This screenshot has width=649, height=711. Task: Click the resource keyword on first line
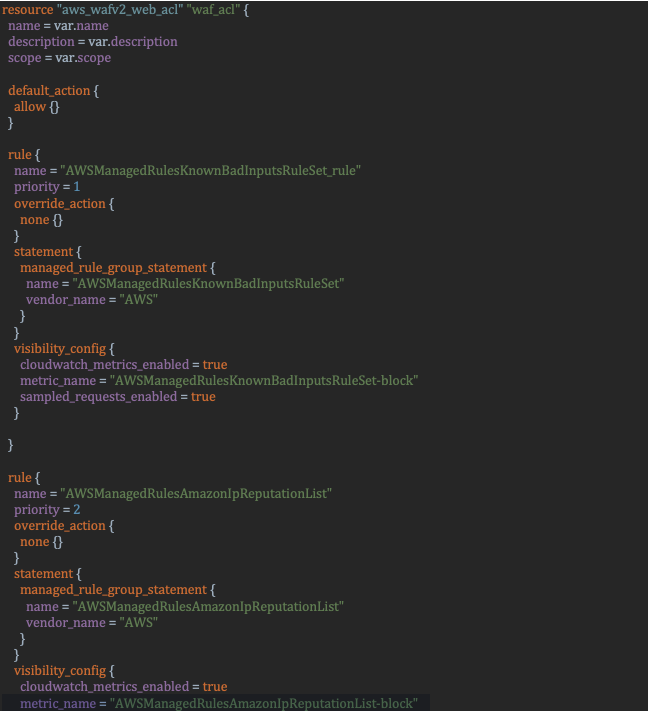(x=28, y=10)
